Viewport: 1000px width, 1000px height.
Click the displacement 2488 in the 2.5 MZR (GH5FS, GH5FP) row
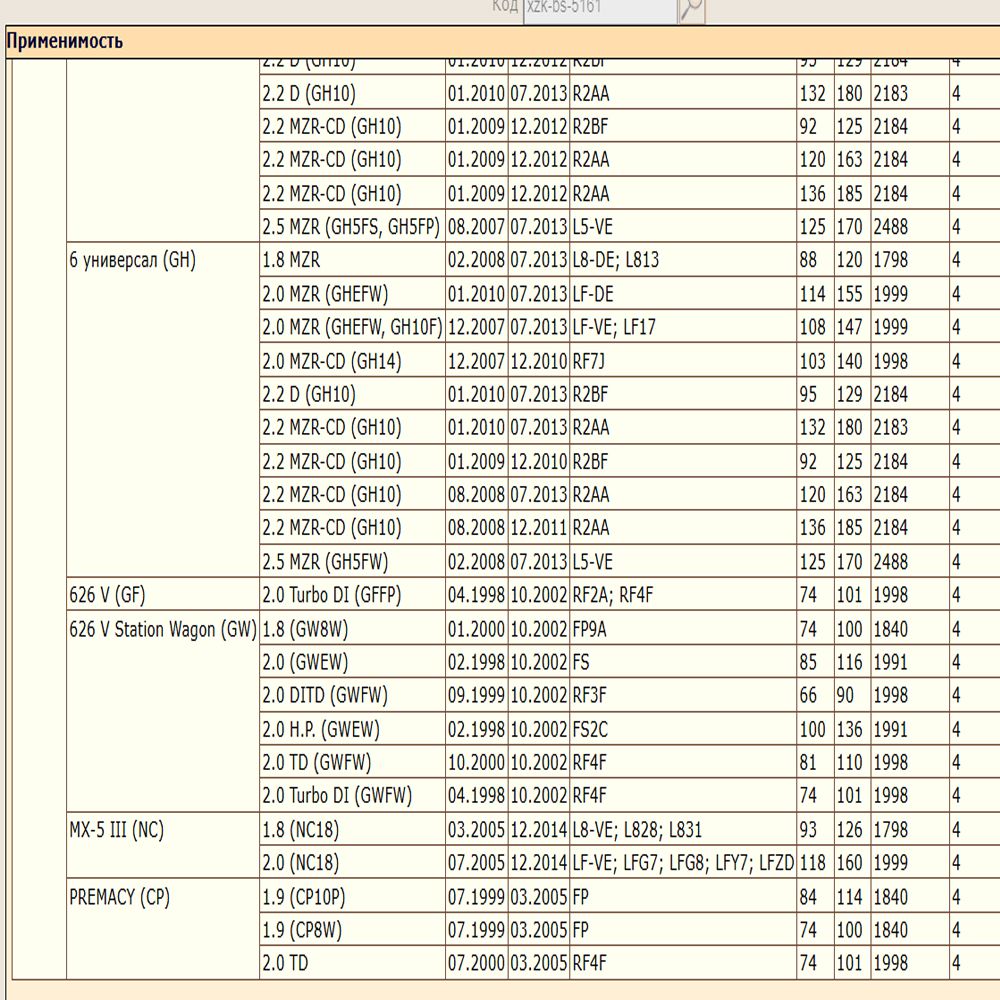pyautogui.click(x=890, y=226)
